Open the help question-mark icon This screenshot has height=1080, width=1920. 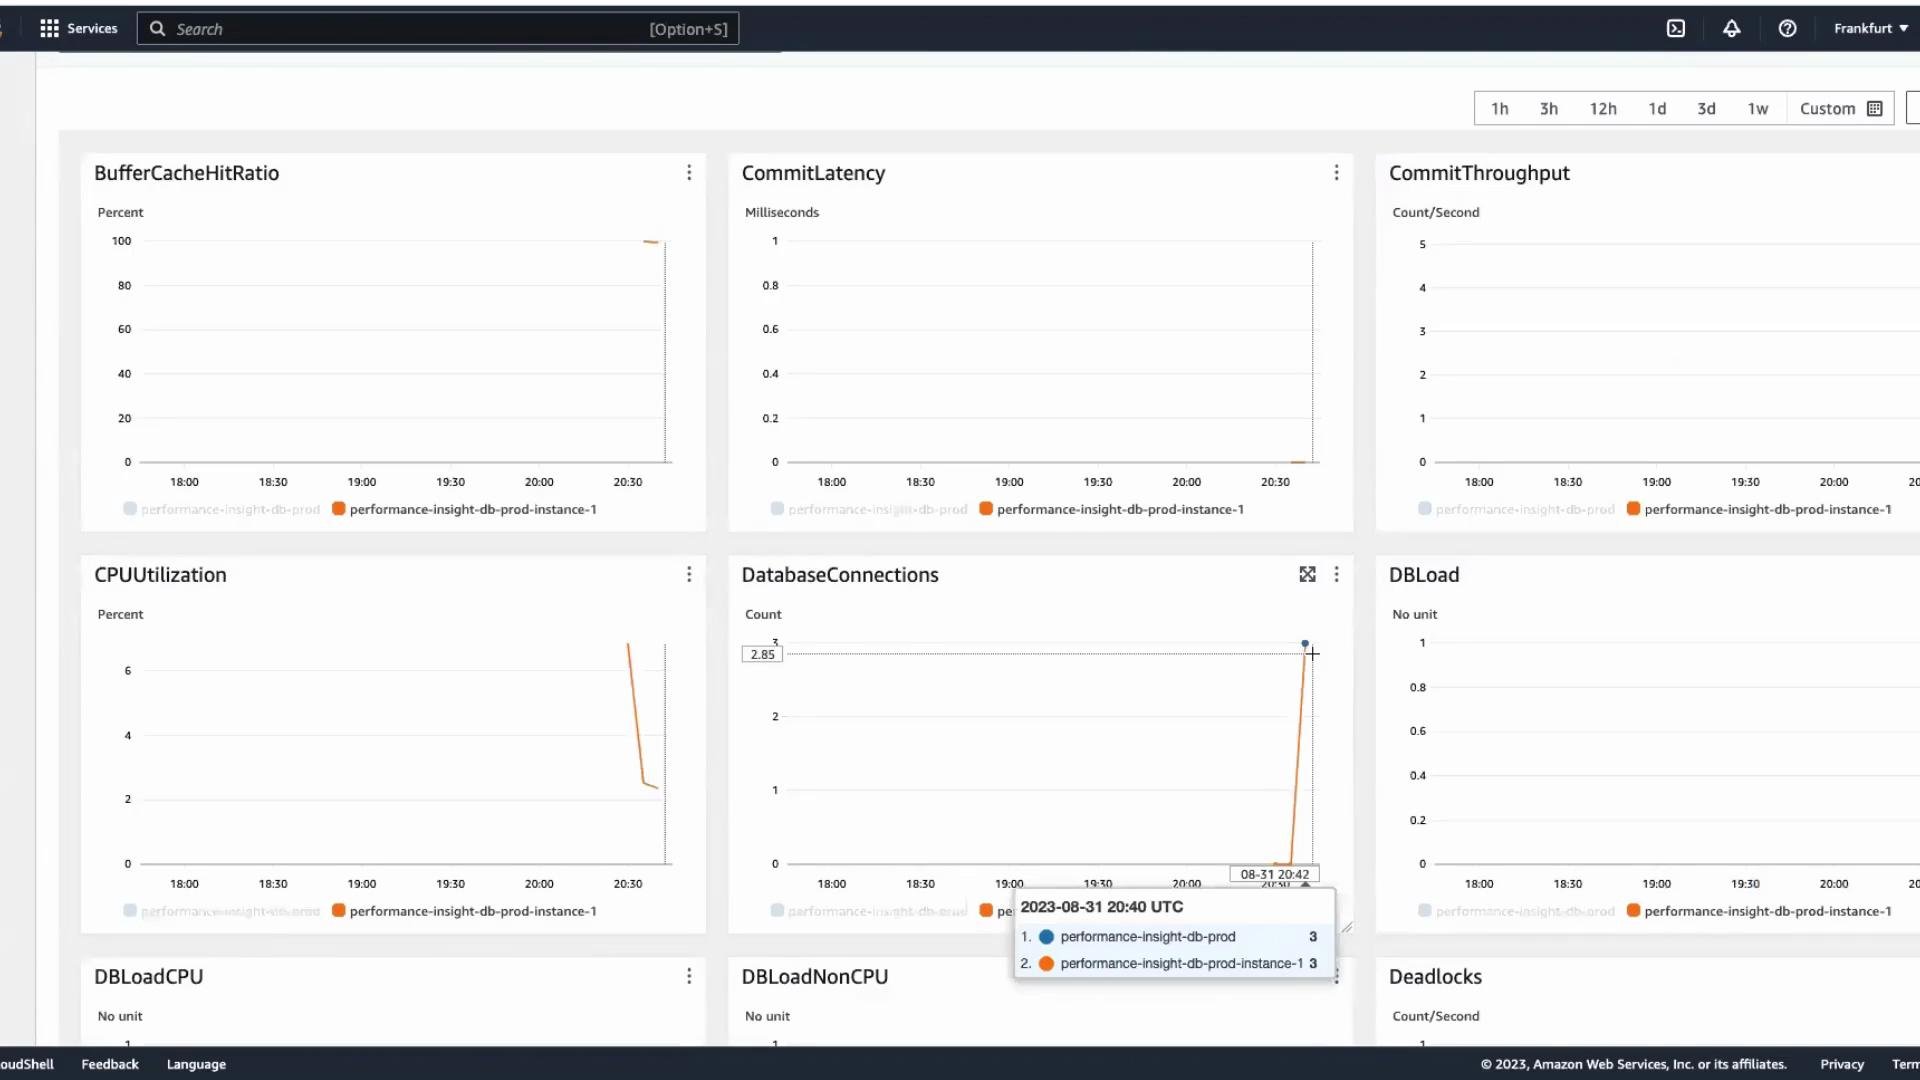(1787, 28)
